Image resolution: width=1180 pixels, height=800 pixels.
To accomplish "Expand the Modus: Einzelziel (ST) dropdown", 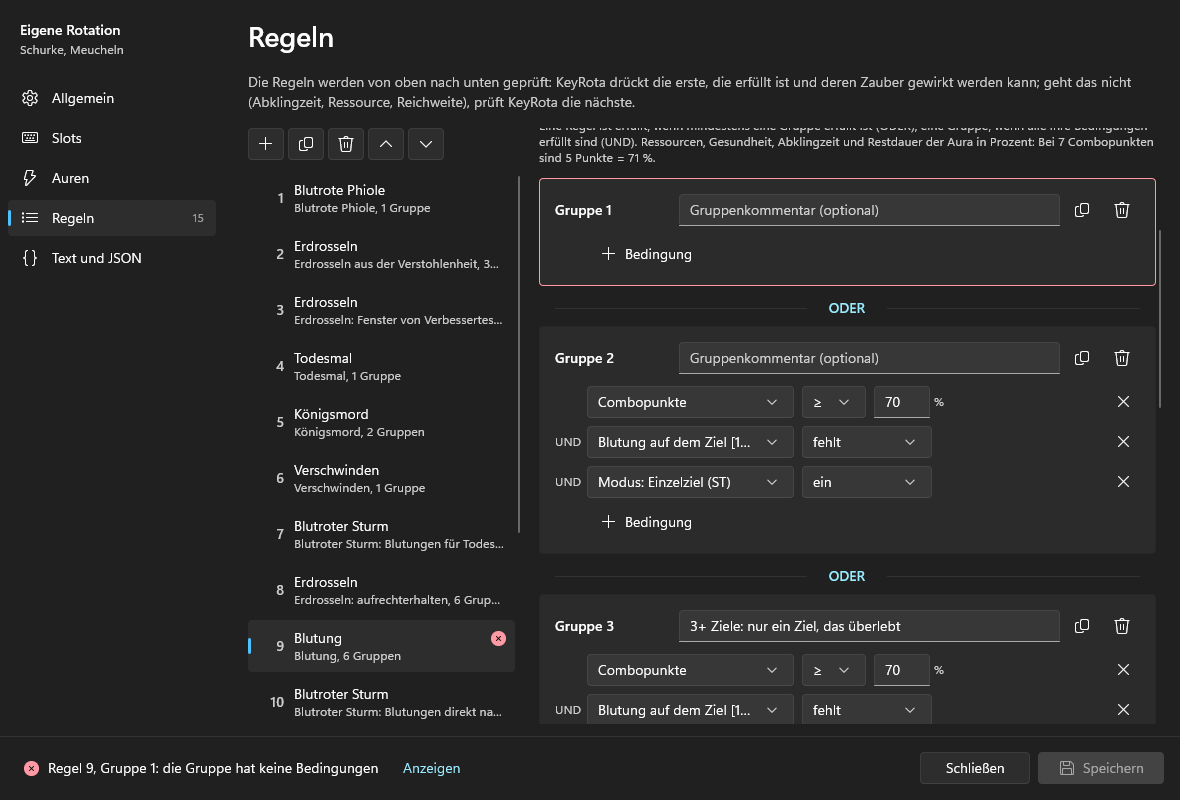I will coord(690,482).
